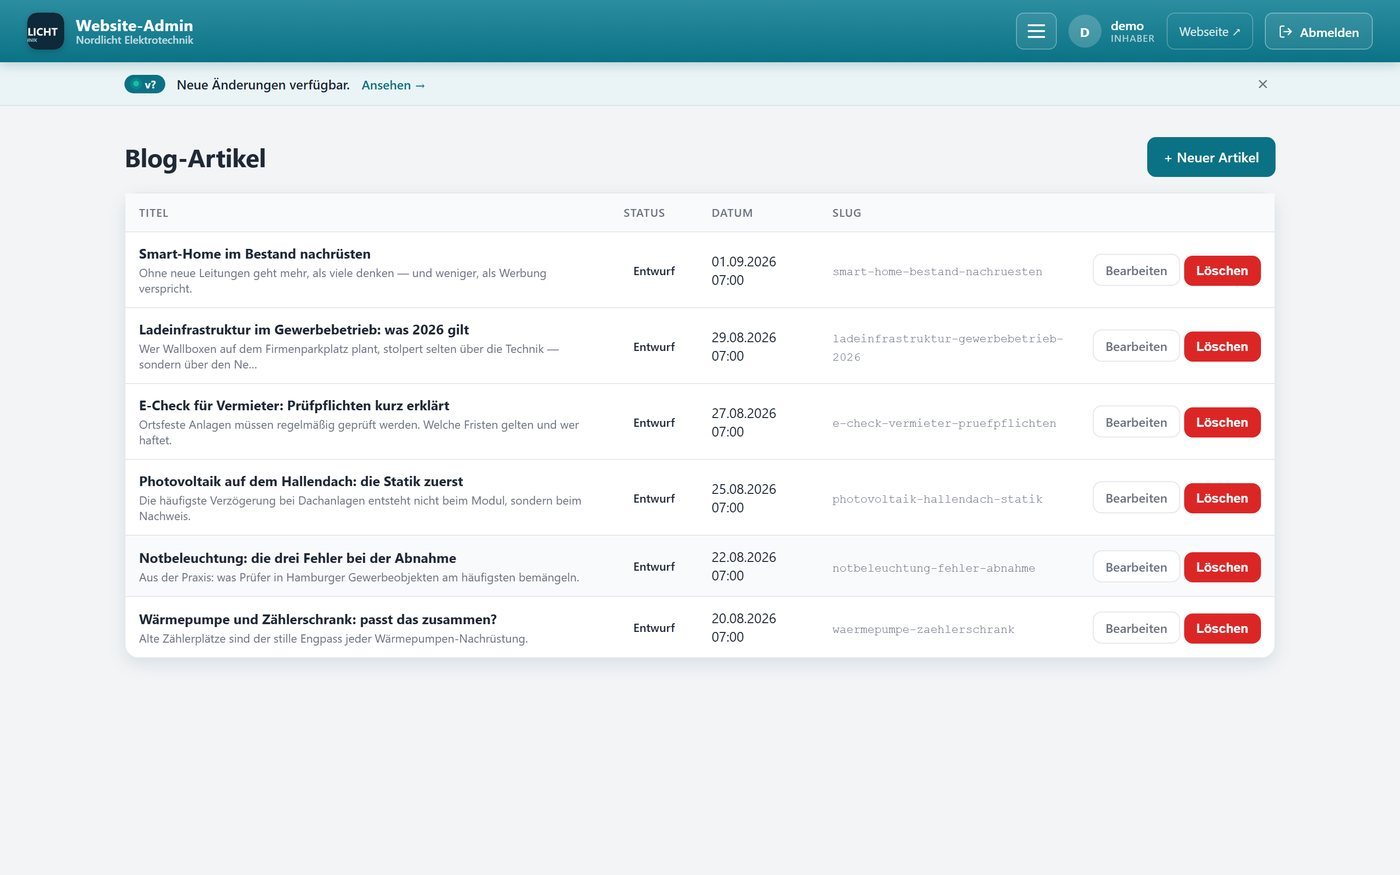The image size is (1400, 875).
Task: Open the Webseite external link
Action: coord(1209,31)
